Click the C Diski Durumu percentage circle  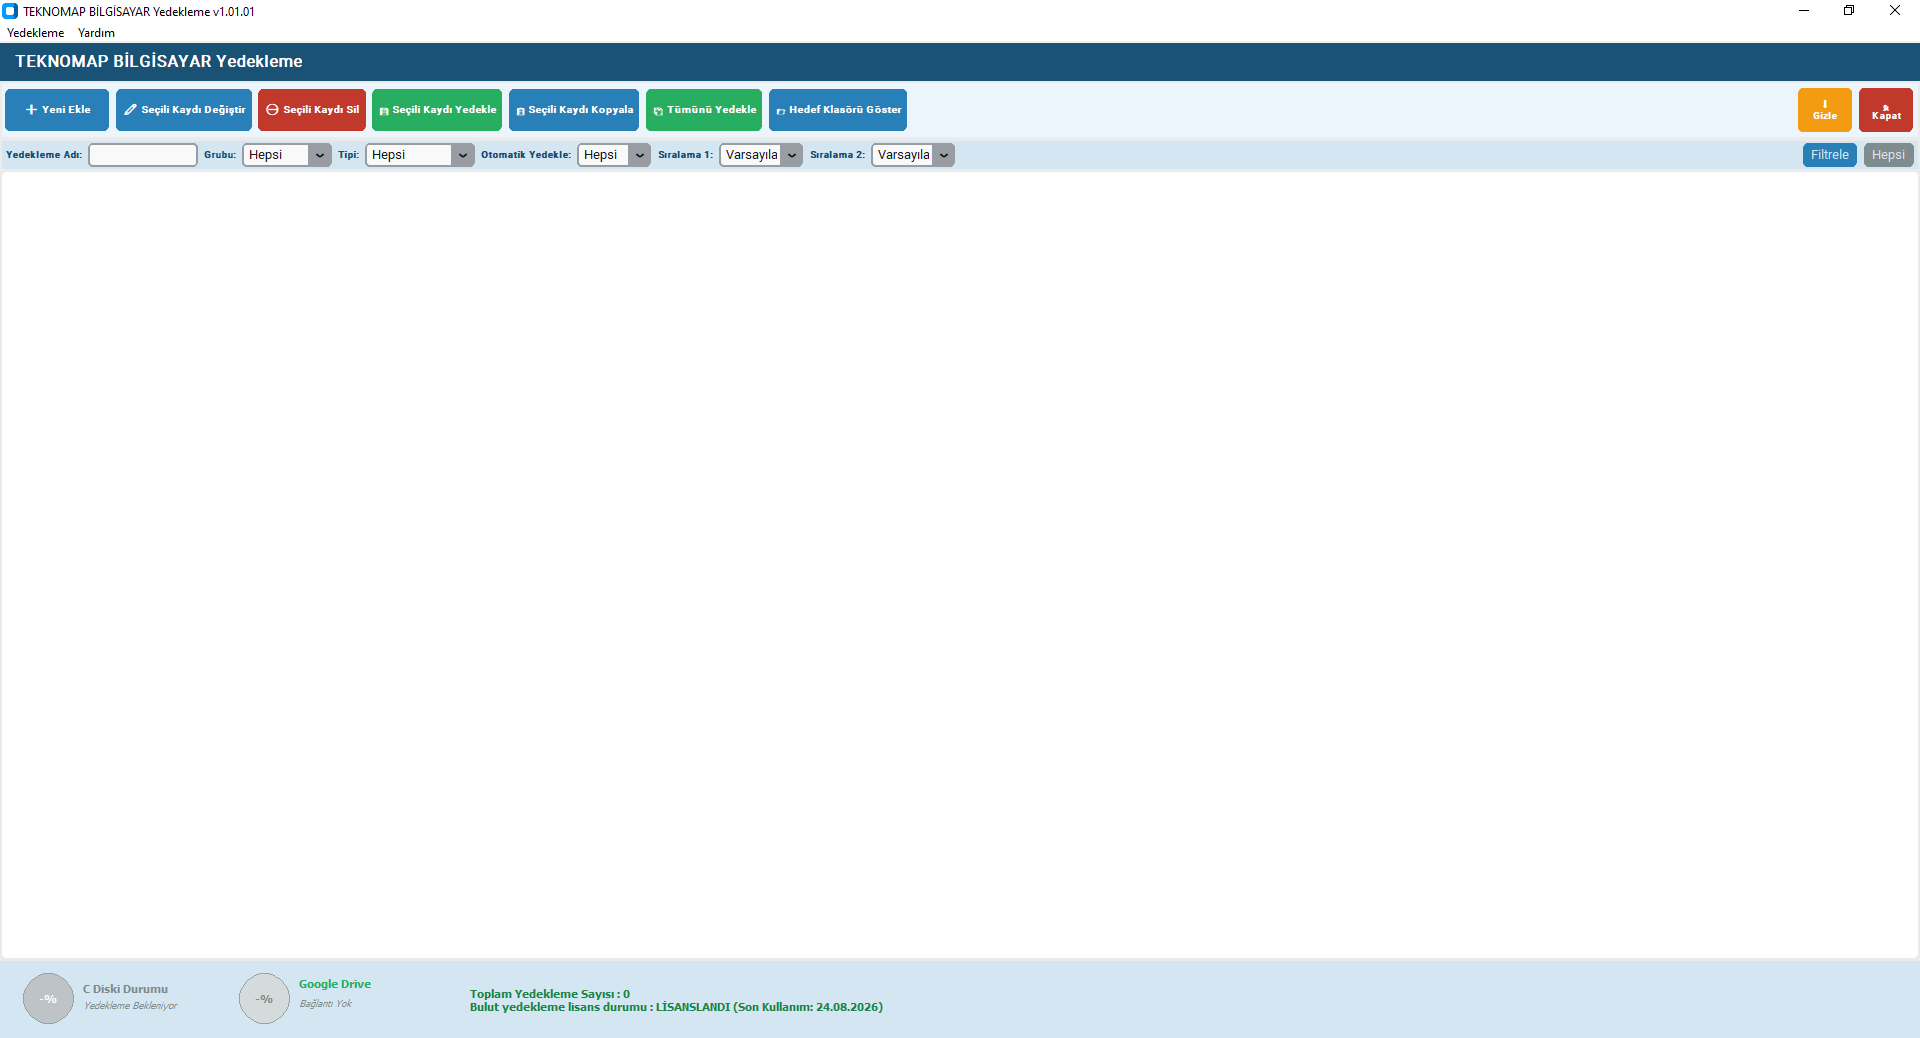pyautogui.click(x=48, y=999)
